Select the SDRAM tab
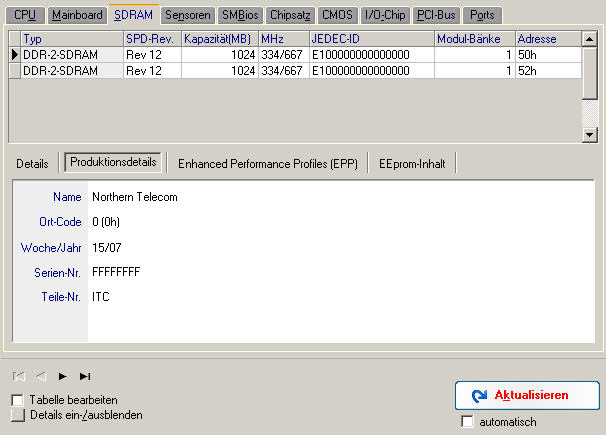 click(x=133, y=14)
